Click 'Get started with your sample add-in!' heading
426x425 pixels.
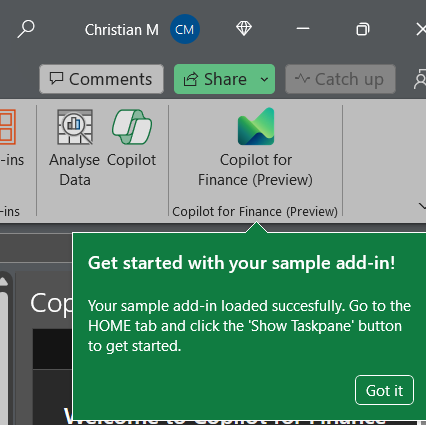click(242, 263)
